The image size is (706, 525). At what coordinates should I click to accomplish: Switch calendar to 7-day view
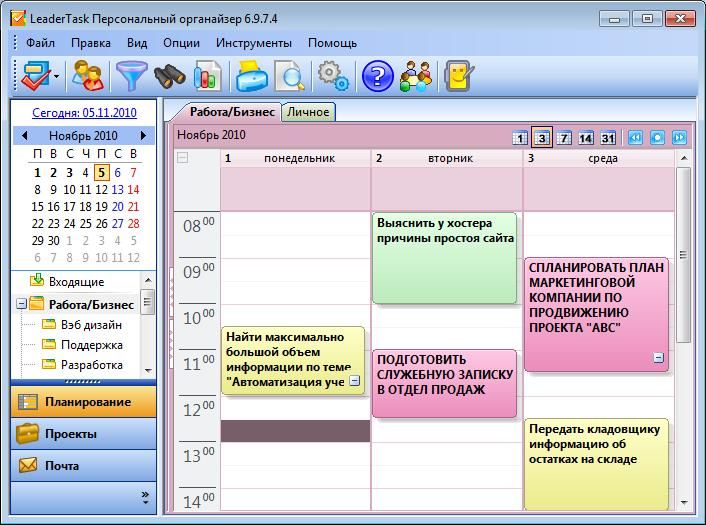click(x=564, y=138)
